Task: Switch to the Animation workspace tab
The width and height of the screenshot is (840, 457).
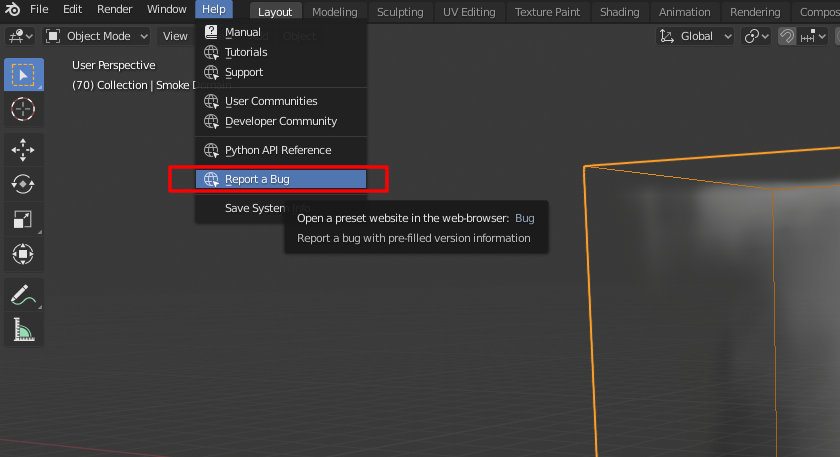Action: 684,12
